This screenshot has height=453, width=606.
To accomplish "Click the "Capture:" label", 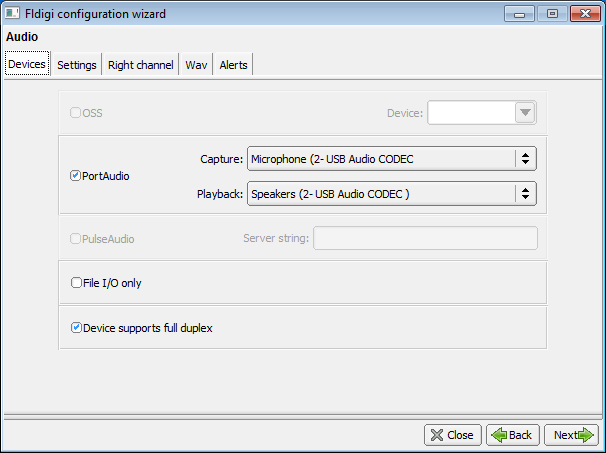I will (x=221, y=159).
